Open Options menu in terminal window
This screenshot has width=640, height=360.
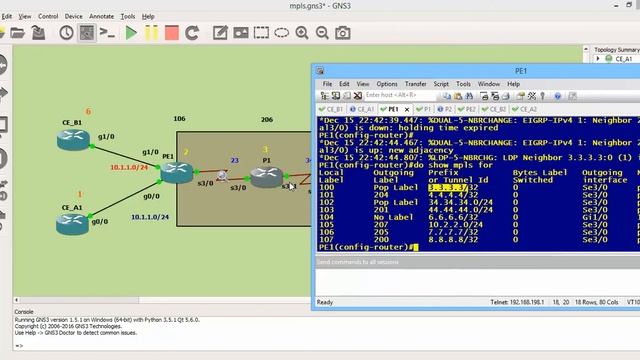pos(387,84)
